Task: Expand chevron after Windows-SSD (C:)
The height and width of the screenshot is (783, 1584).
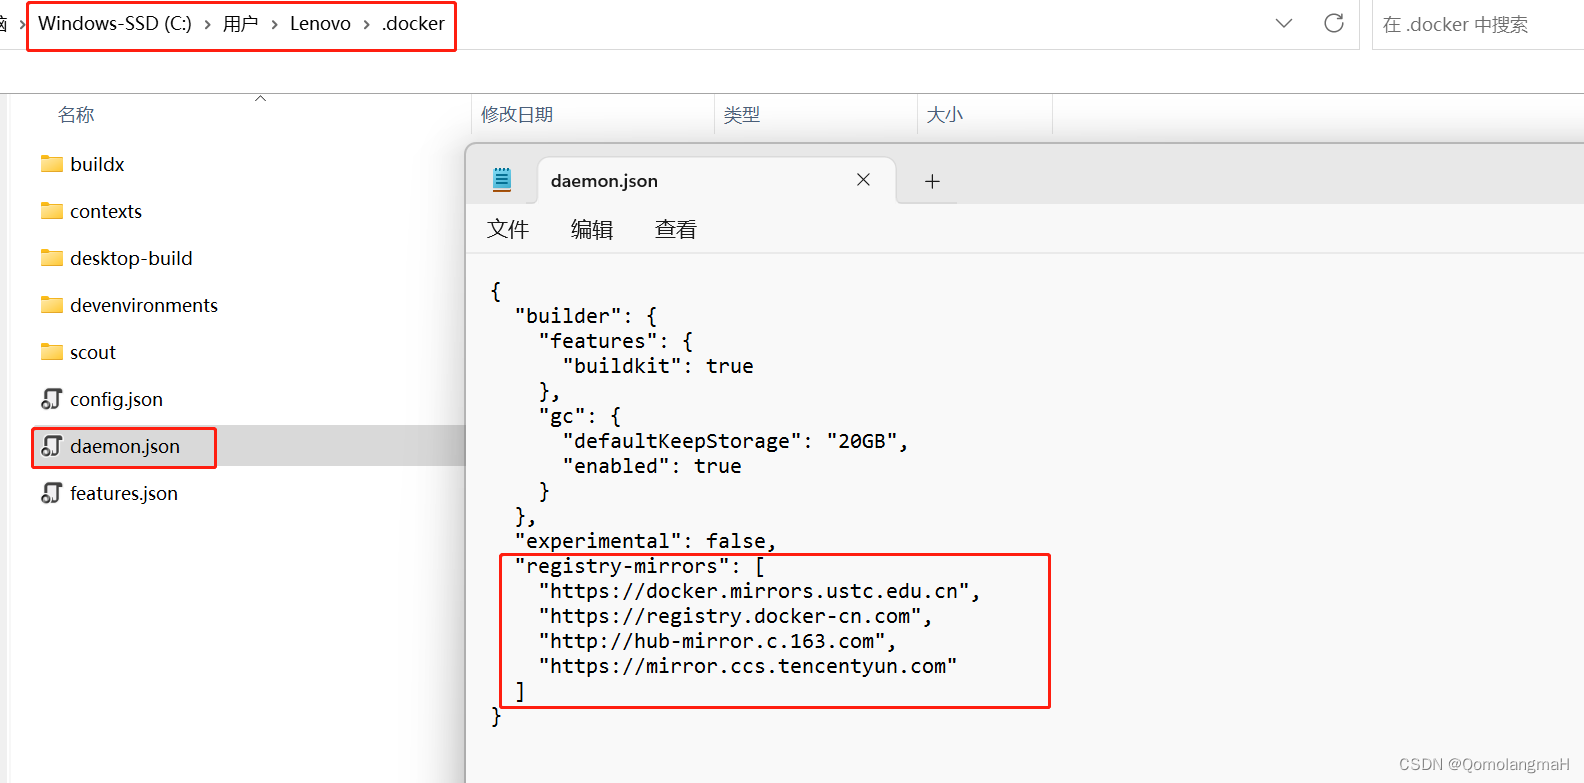Action: (x=207, y=24)
